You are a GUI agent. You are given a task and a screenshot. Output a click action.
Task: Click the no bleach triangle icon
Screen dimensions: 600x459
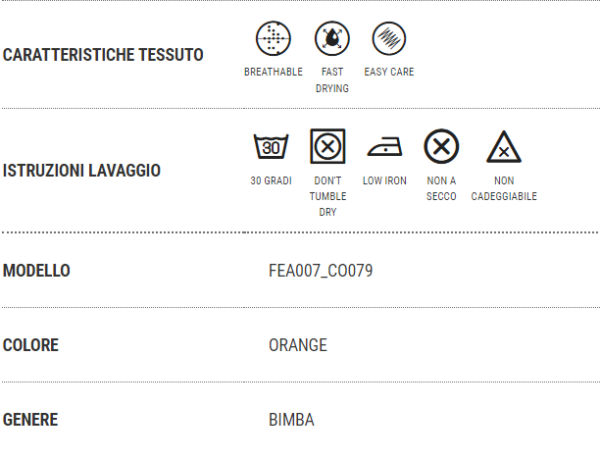pyautogui.click(x=504, y=147)
